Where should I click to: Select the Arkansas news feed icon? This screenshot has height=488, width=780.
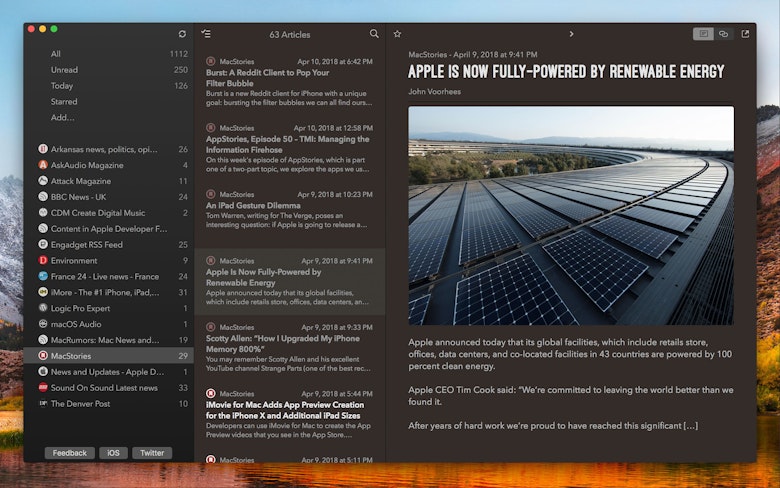(43, 149)
